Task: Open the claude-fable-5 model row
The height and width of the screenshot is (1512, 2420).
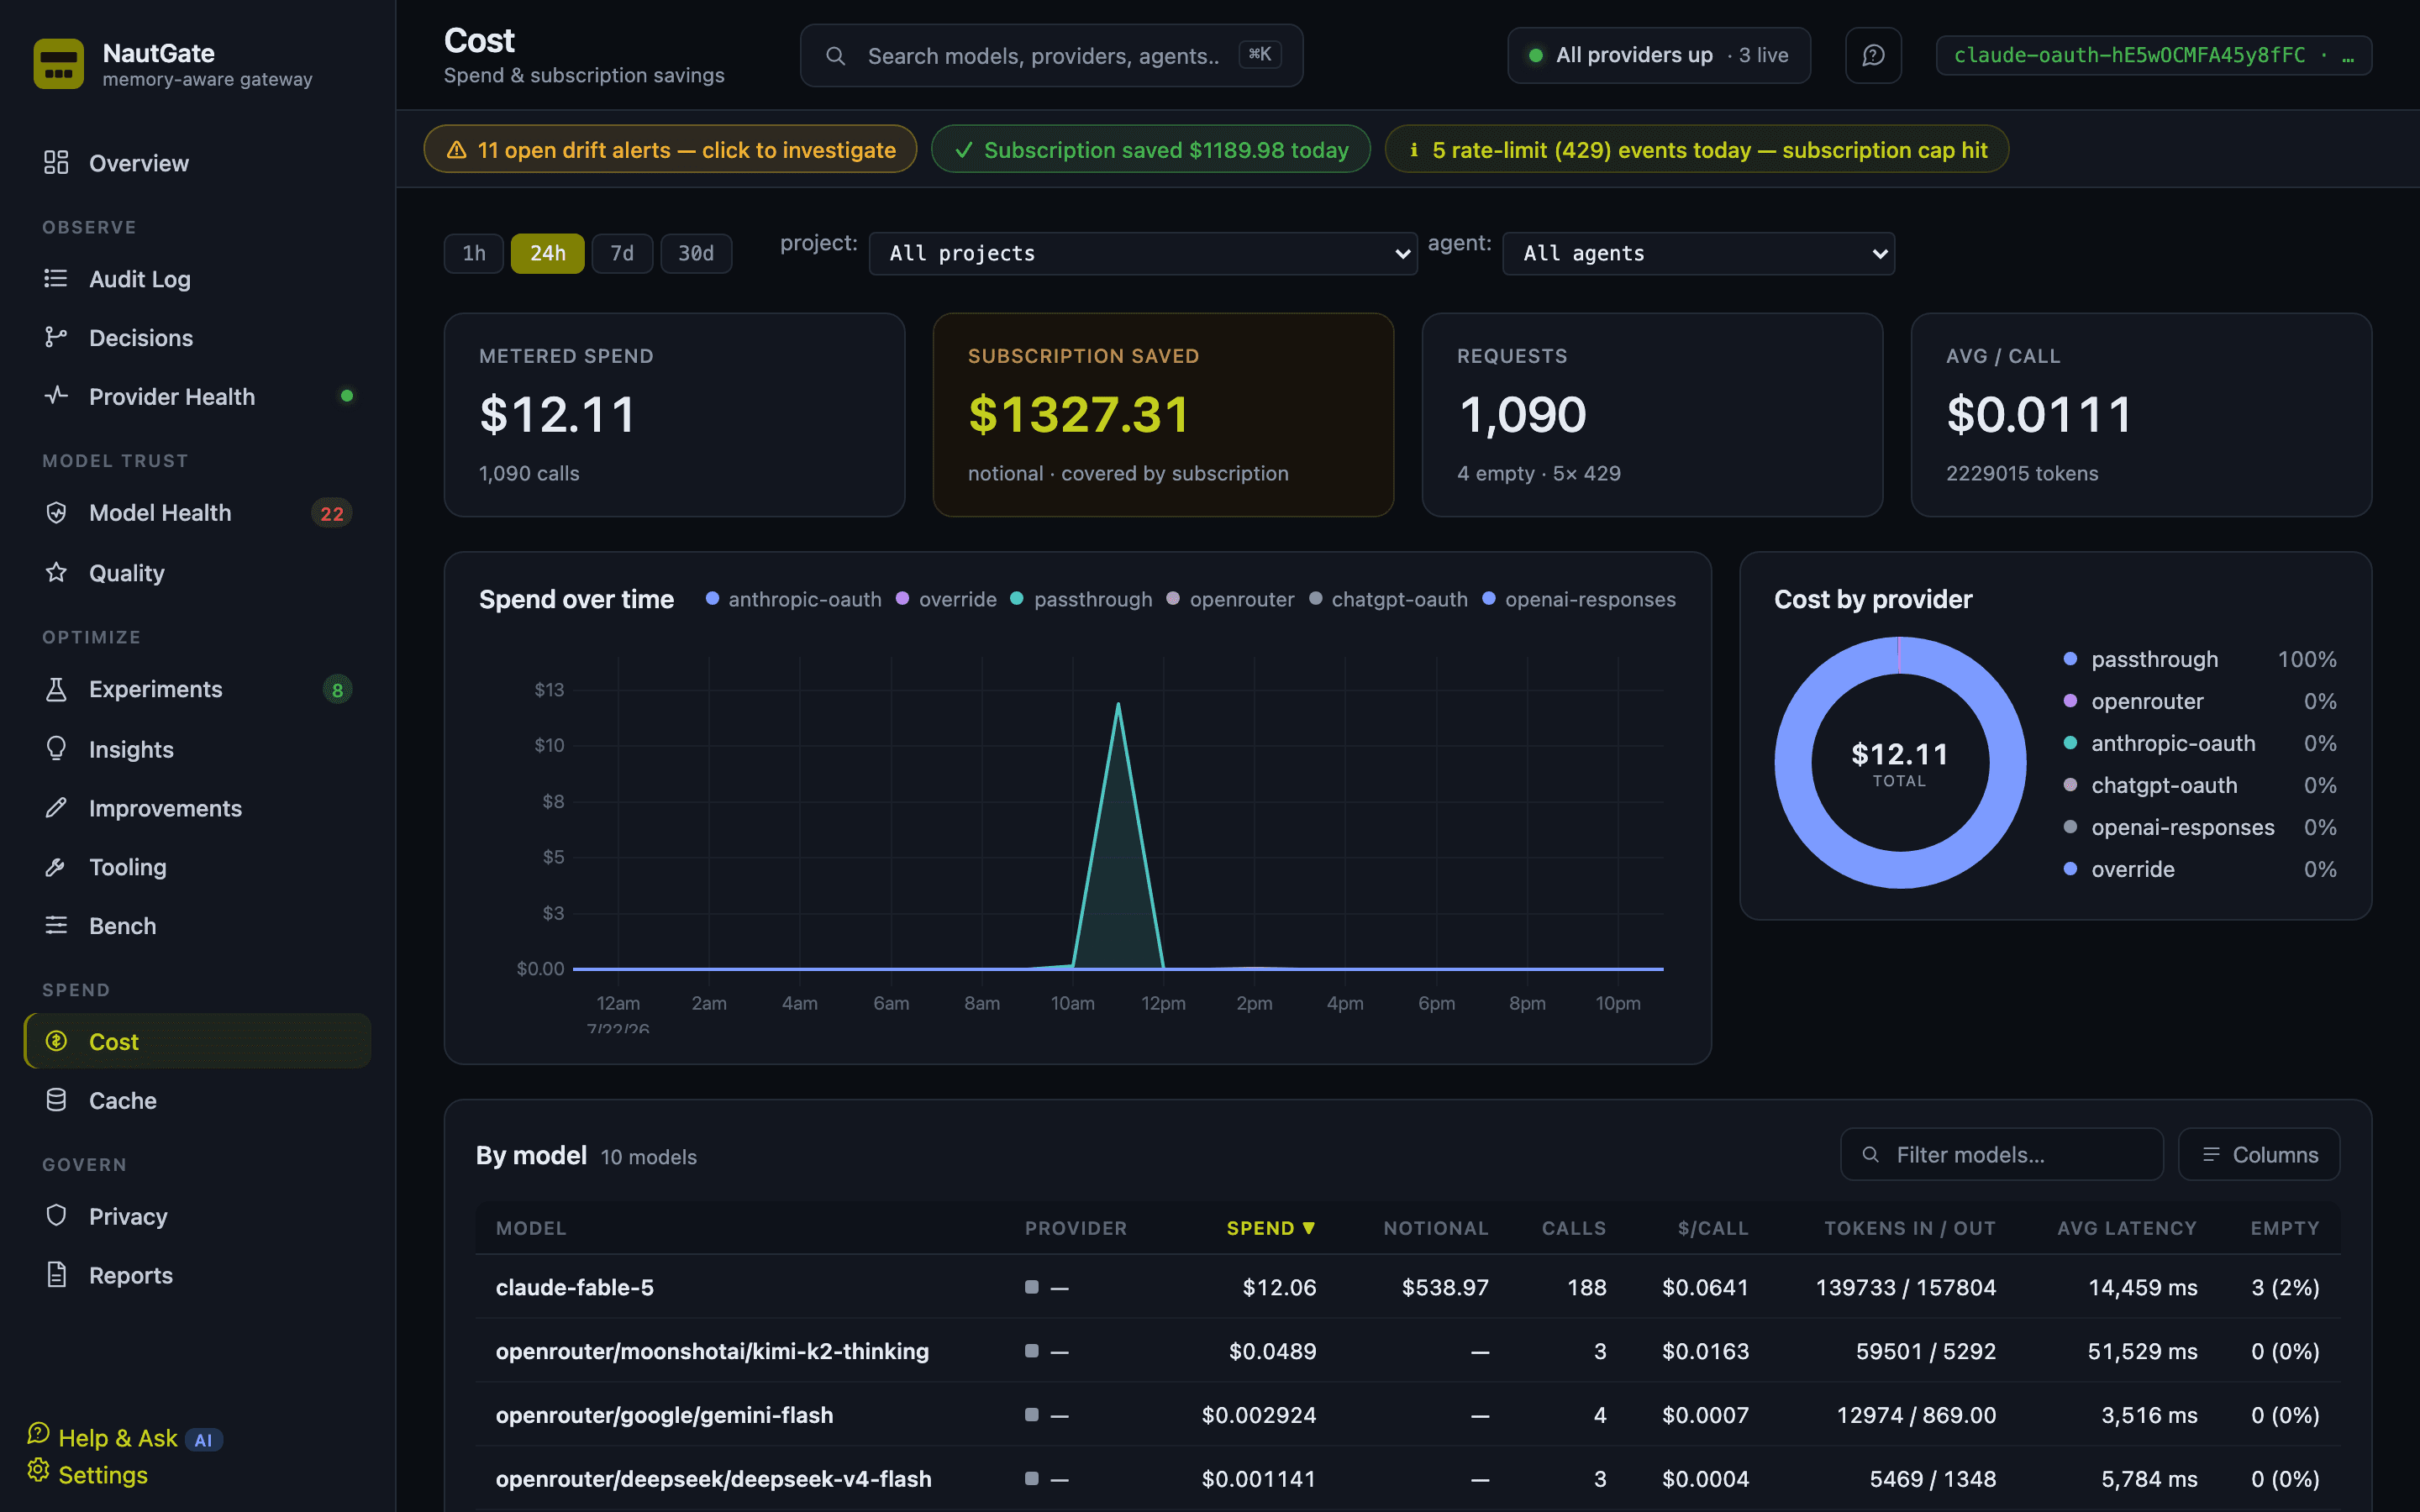Action: point(1408,1287)
